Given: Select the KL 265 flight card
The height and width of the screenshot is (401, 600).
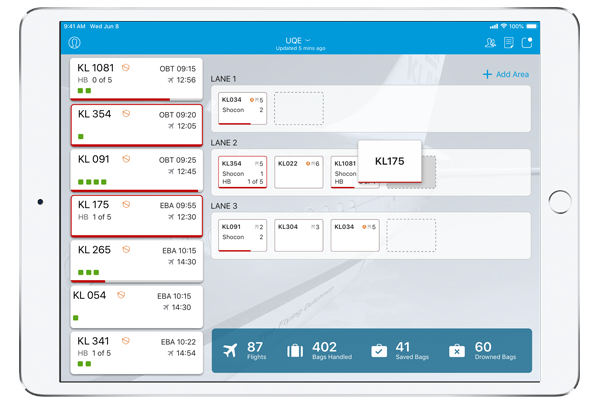Looking at the screenshot, I should (x=137, y=261).
